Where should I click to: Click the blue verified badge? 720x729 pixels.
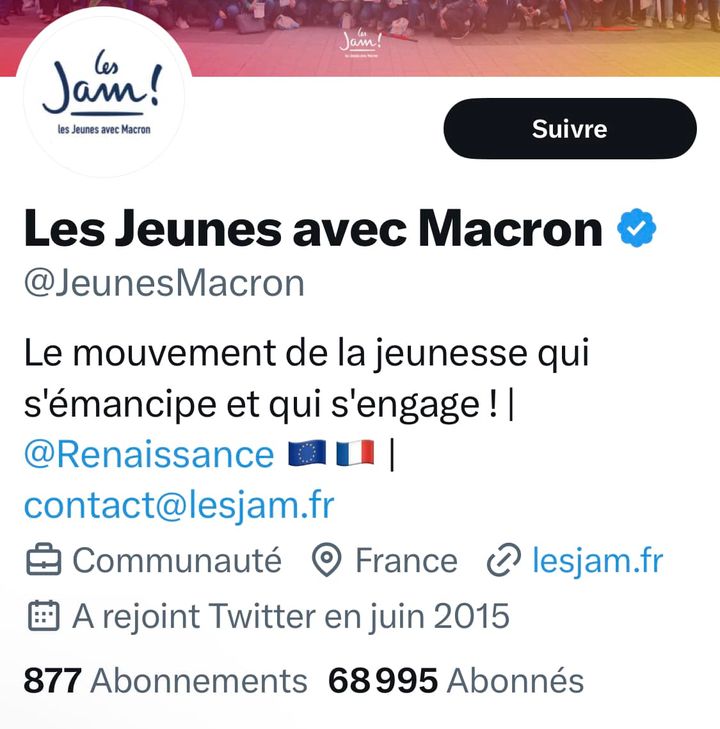pyautogui.click(x=636, y=229)
